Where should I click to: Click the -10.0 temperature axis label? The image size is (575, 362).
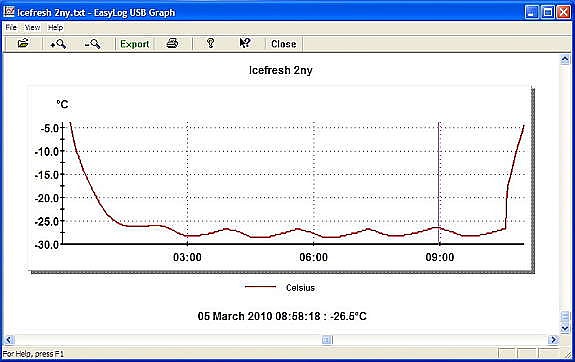[47, 151]
